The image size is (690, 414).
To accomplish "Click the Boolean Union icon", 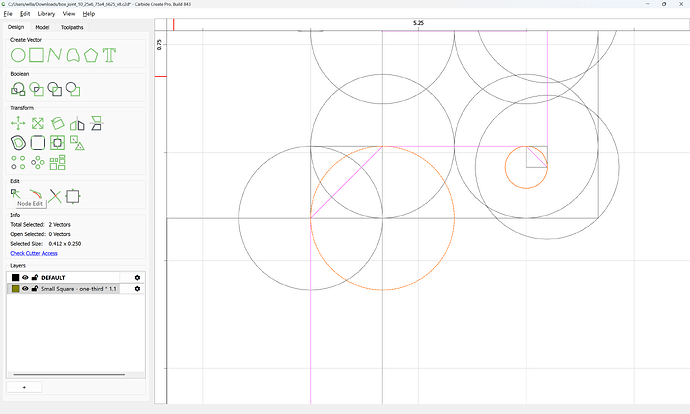I will (18, 89).
